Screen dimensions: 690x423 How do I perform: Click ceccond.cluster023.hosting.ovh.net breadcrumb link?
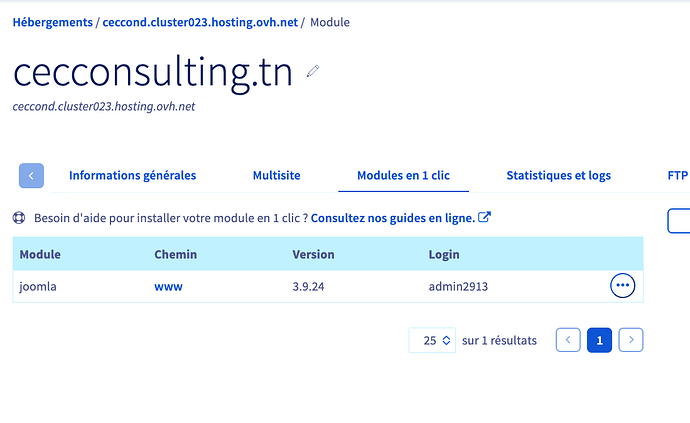coord(200,22)
